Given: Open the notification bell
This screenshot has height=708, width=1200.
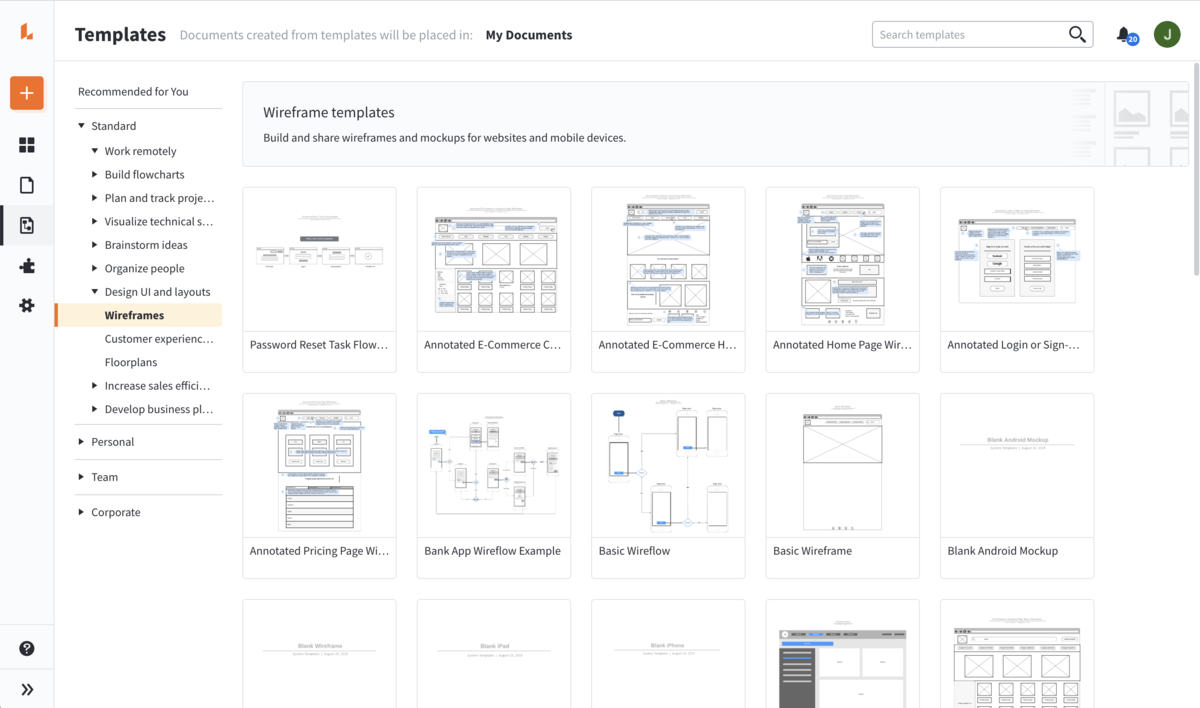Looking at the screenshot, I should click(x=1122, y=33).
